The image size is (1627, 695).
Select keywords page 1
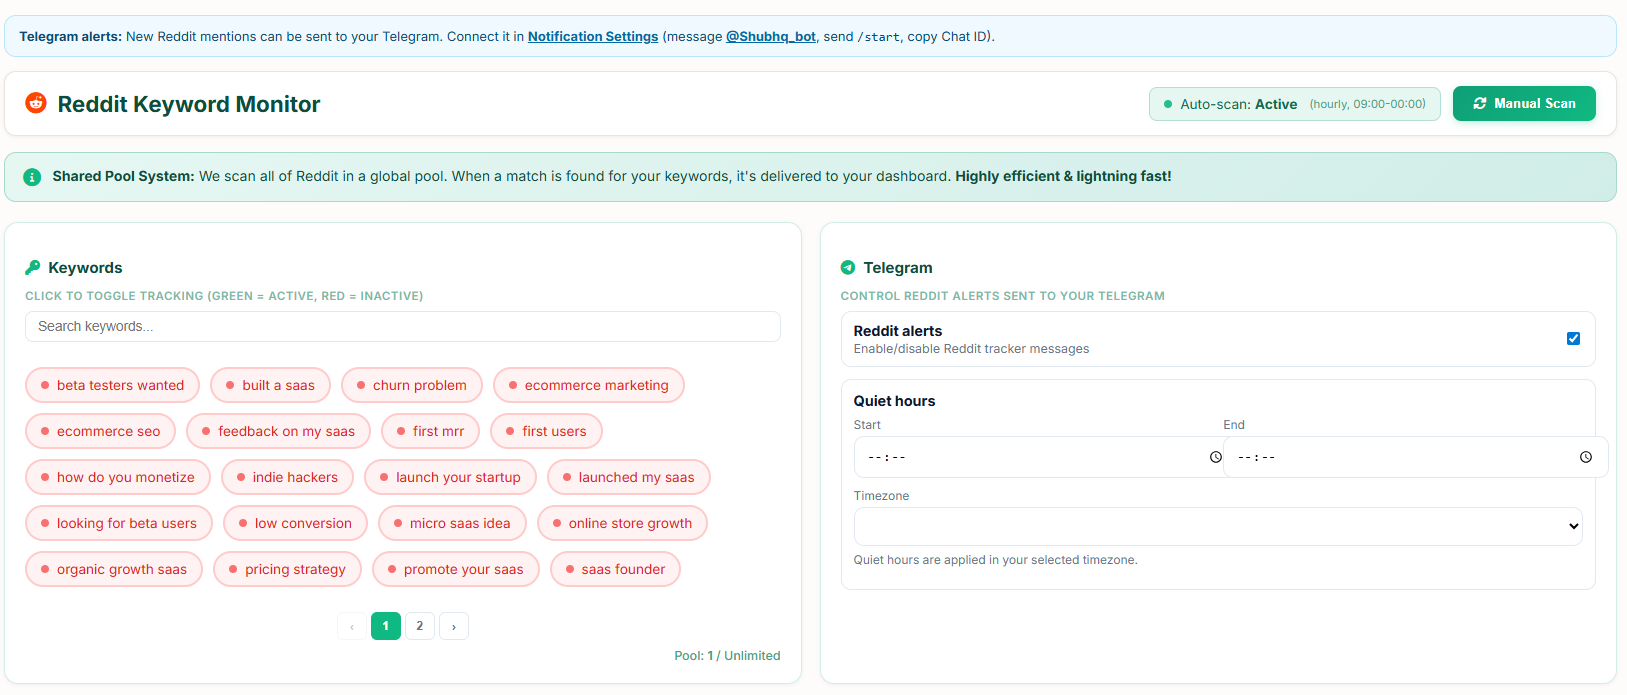click(x=386, y=626)
